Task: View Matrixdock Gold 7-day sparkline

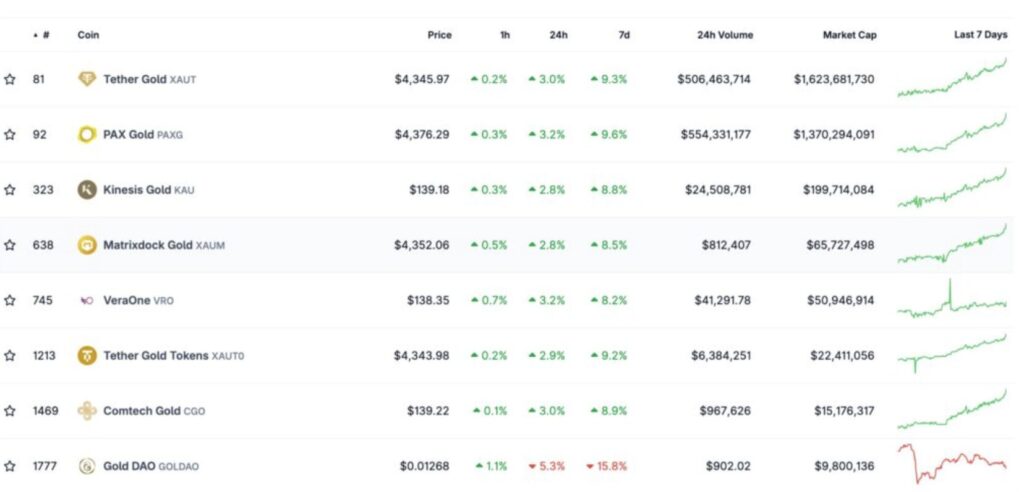Action: 952,244
